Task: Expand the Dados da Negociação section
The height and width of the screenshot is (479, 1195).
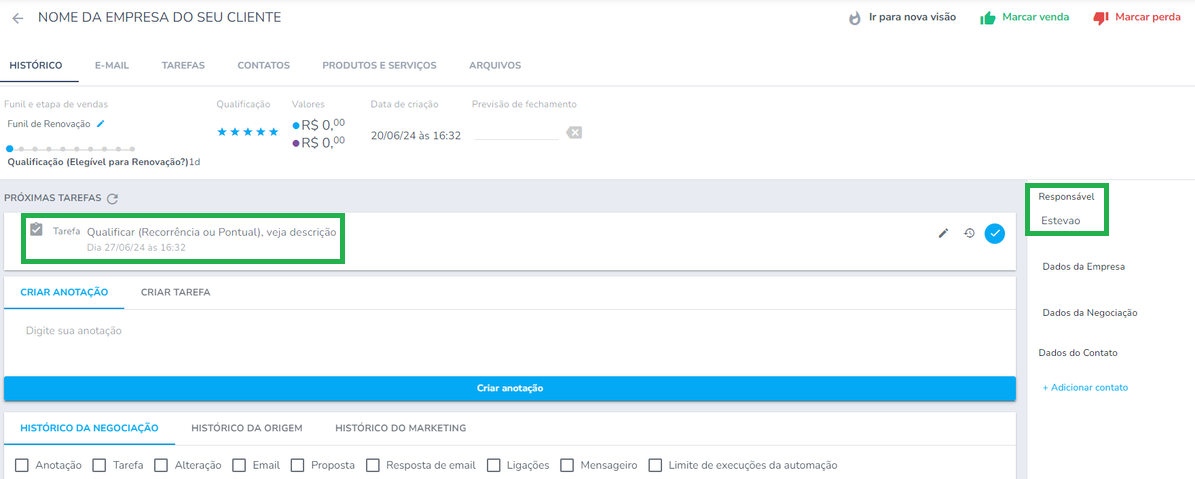Action: point(1089,313)
